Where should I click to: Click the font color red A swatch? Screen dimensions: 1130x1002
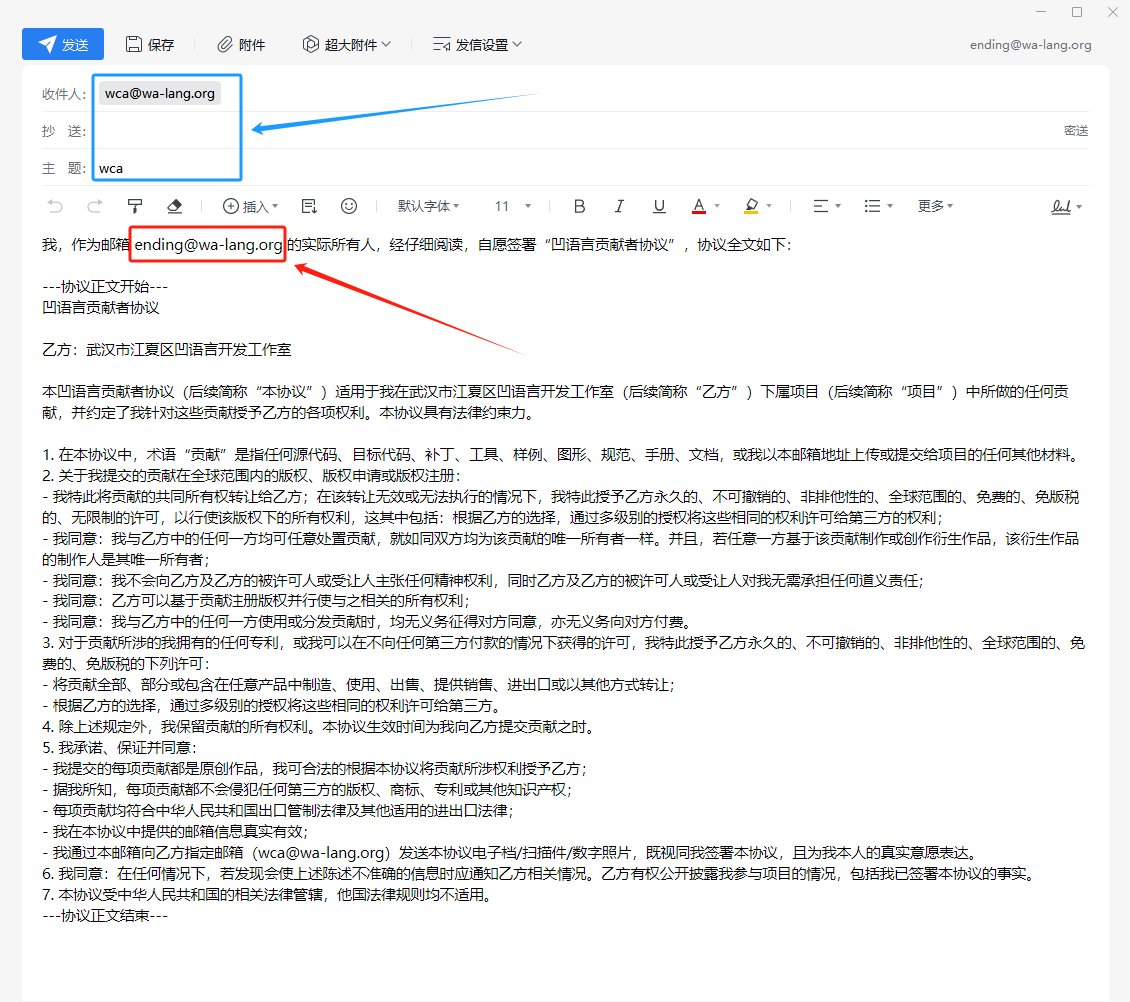tap(699, 206)
